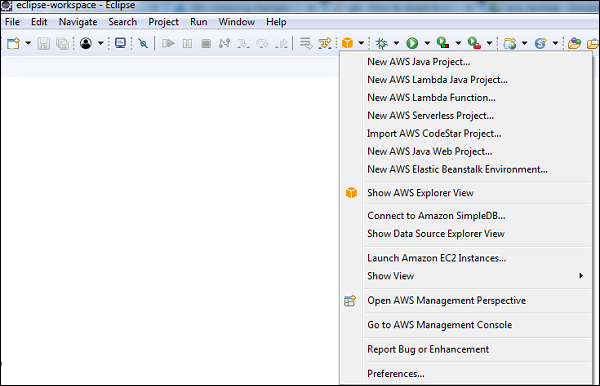Screen dimensions: 600x386
Task: Open the Help menu
Action: [x=276, y=22]
